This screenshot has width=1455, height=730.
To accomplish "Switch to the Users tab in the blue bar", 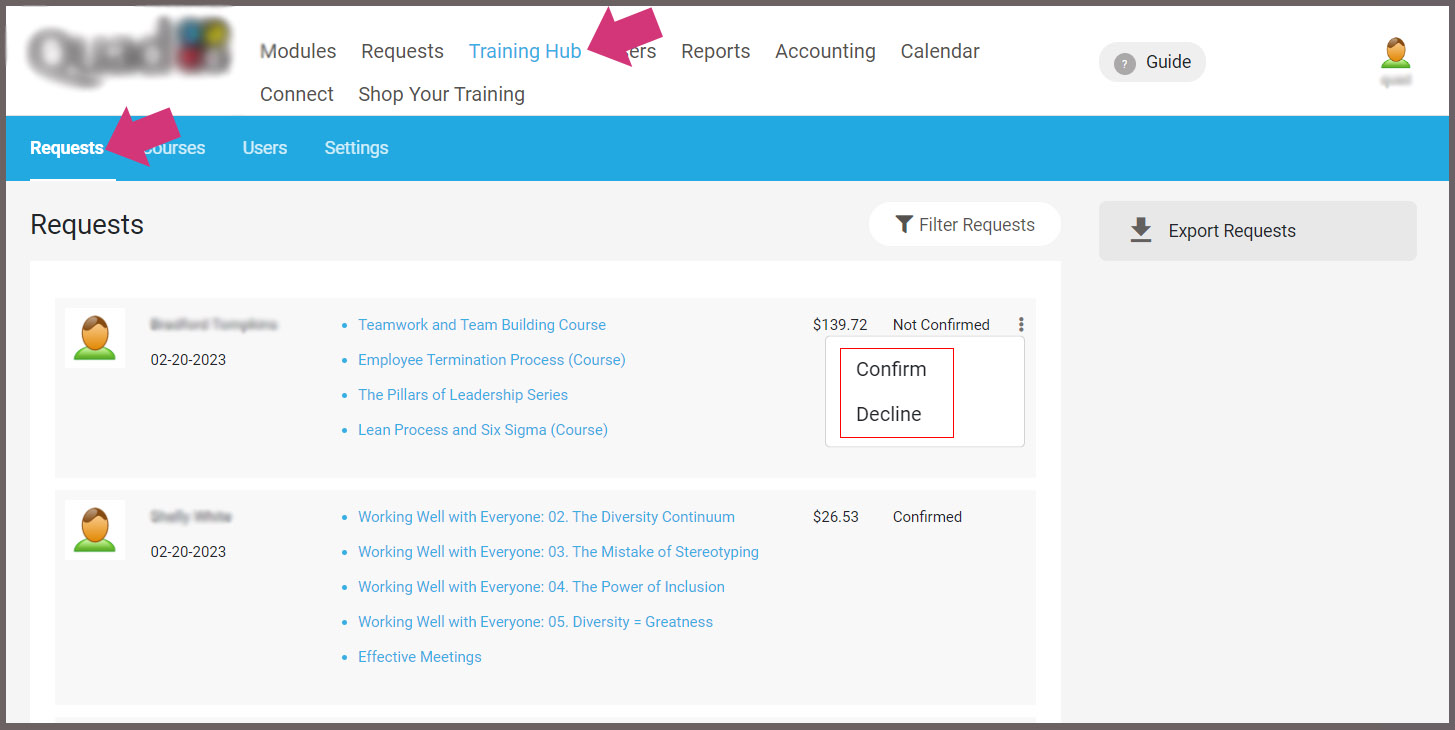I will tap(265, 148).
